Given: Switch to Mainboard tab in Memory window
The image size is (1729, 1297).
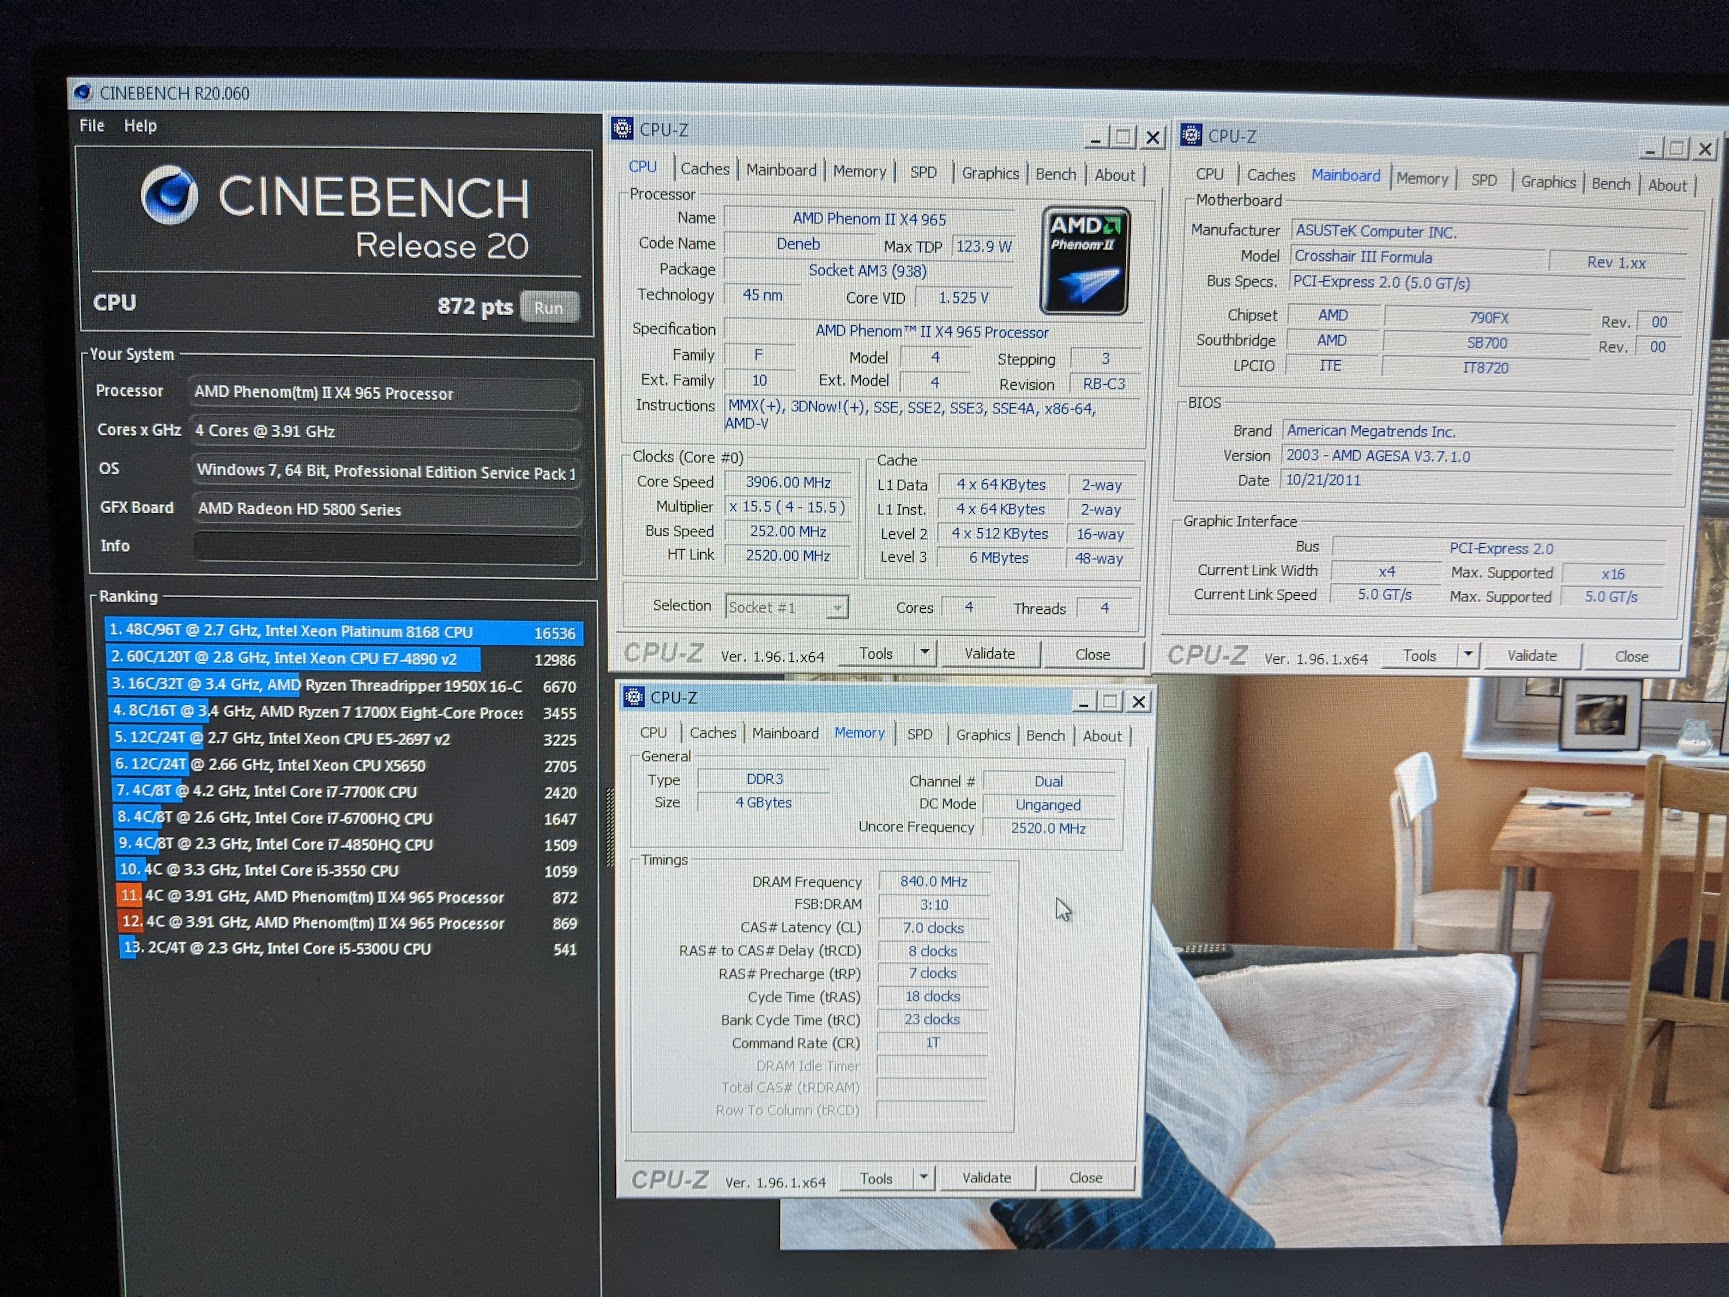Looking at the screenshot, I should [785, 733].
